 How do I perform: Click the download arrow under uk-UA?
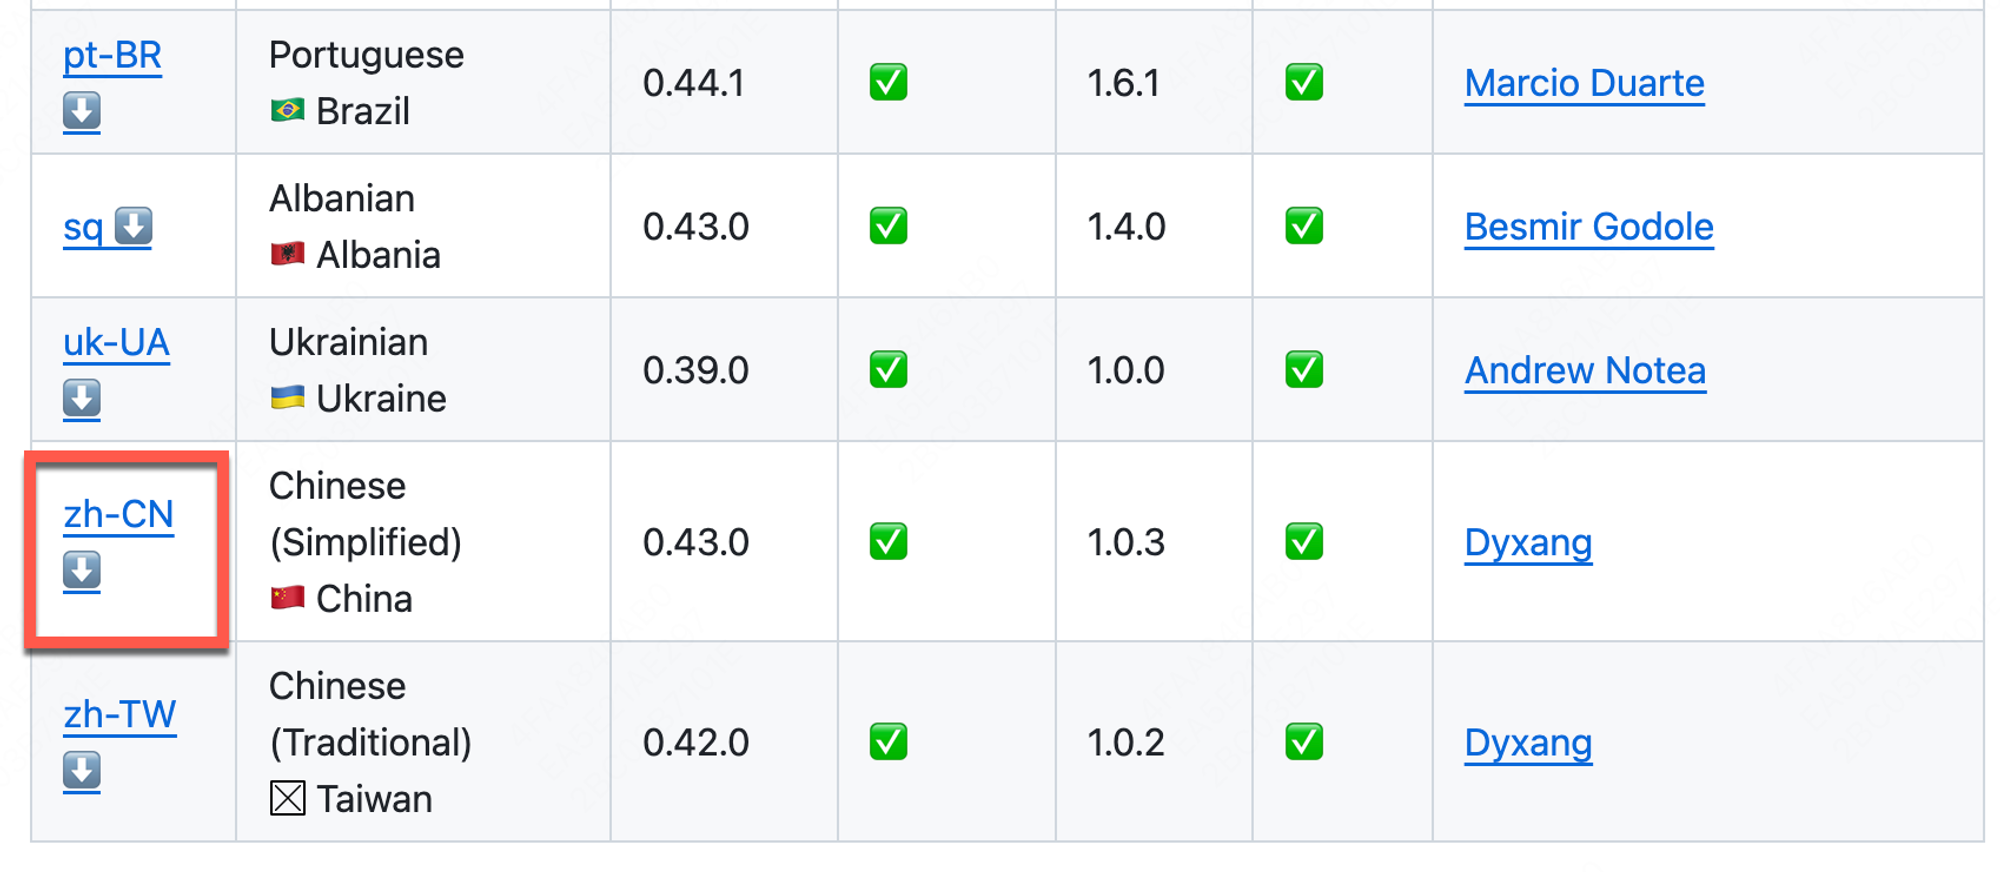click(82, 398)
